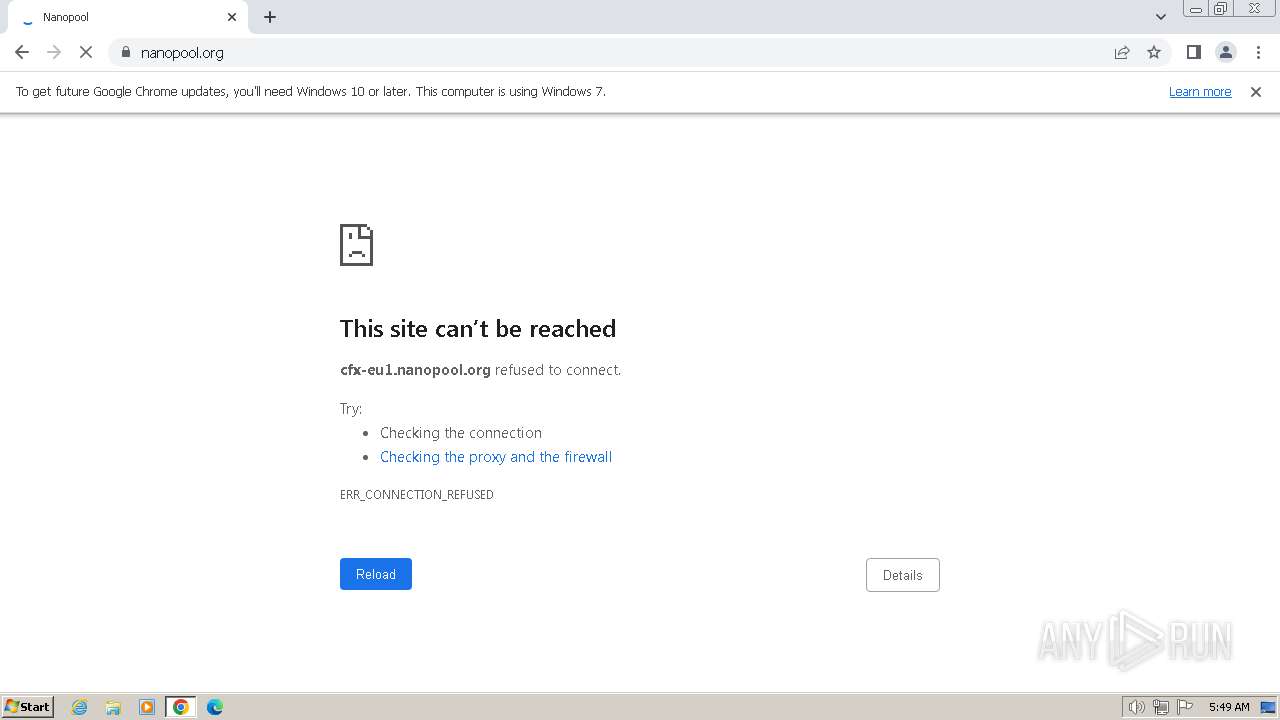The height and width of the screenshot is (720, 1280).
Task: View site information via the lock icon
Action: tap(125, 52)
